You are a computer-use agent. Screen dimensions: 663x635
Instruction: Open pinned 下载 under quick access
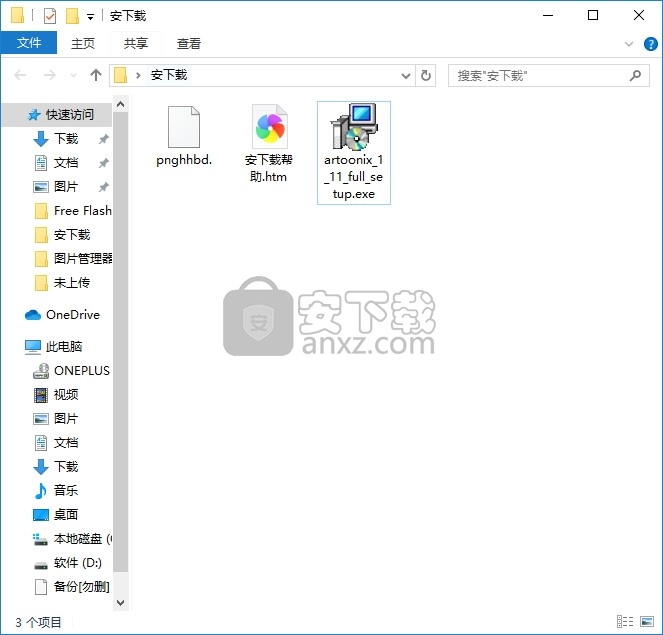(66, 139)
